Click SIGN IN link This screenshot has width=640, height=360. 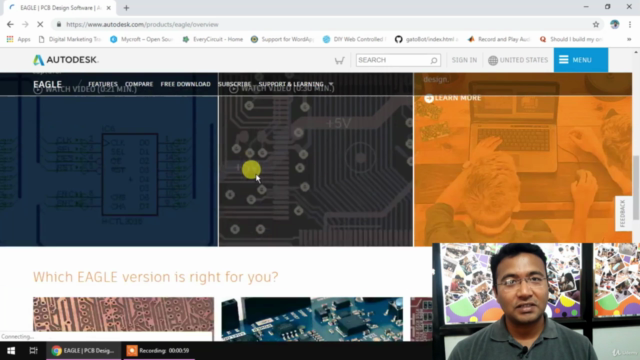tap(464, 60)
